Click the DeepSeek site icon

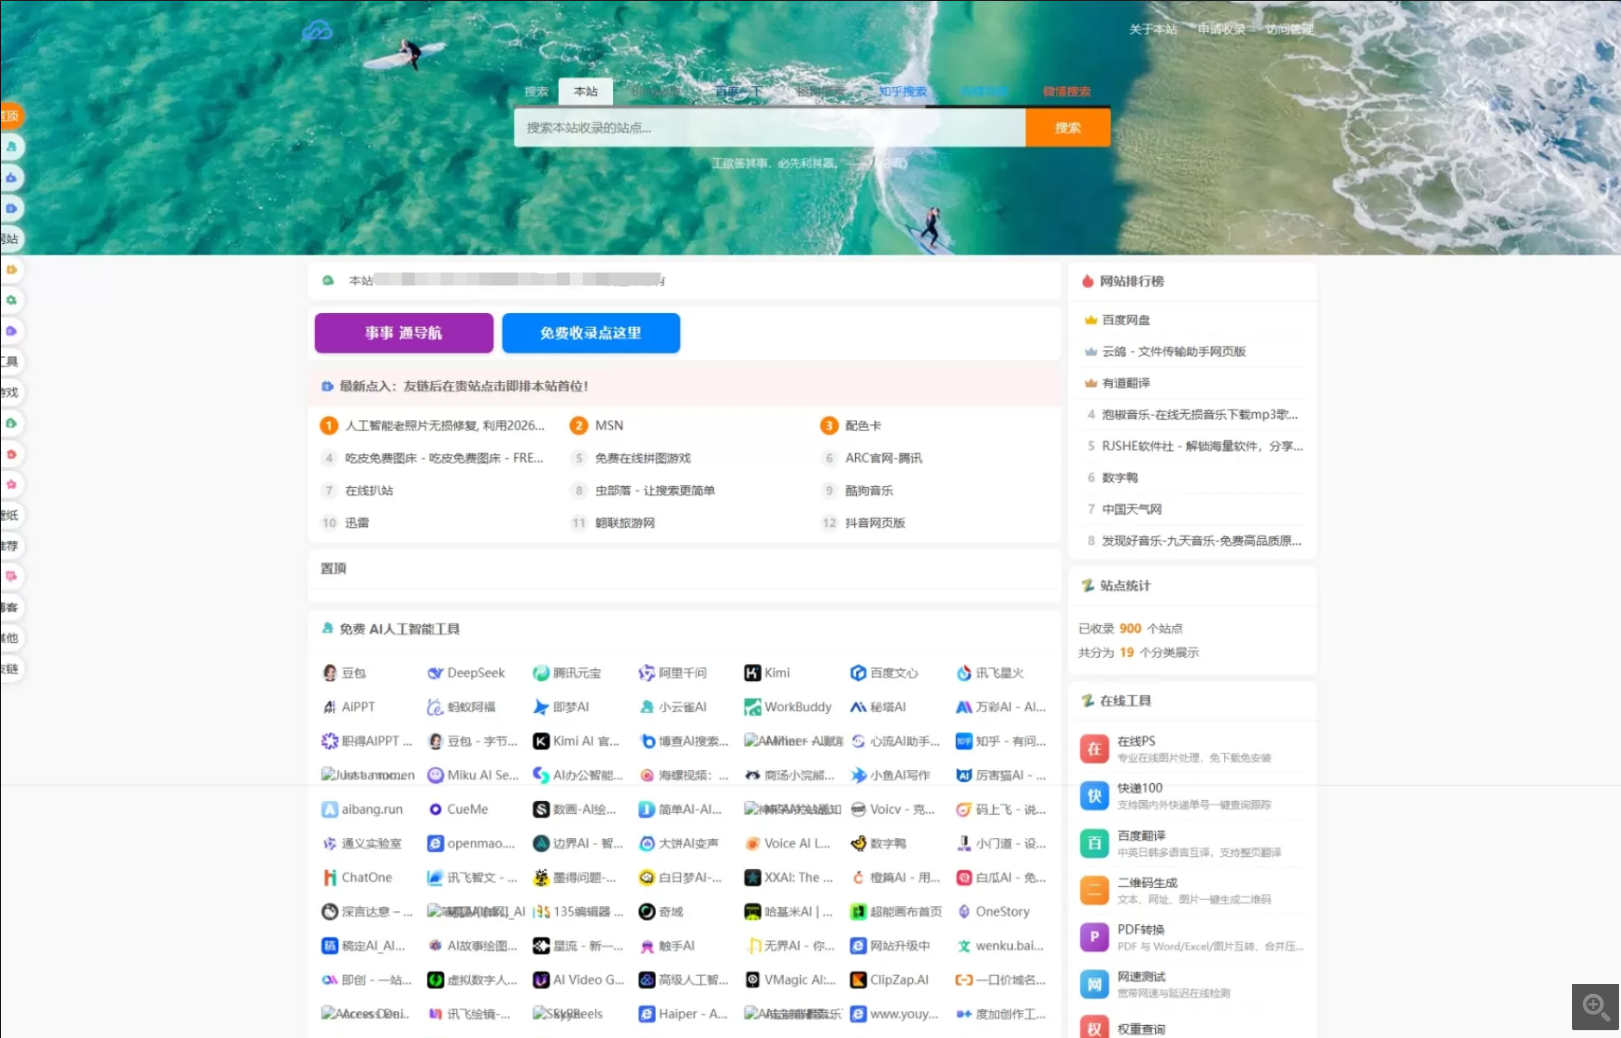point(435,673)
